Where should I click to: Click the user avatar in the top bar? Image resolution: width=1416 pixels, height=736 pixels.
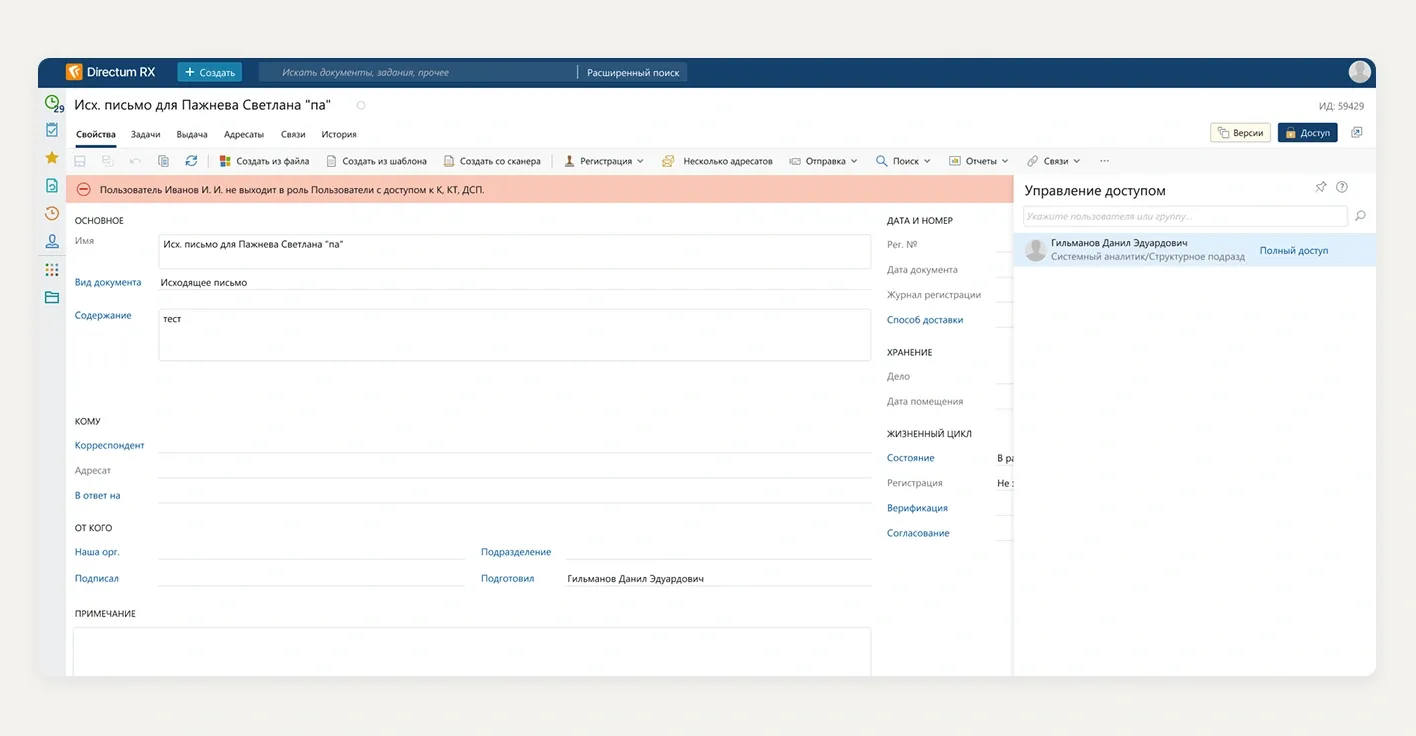(1359, 72)
